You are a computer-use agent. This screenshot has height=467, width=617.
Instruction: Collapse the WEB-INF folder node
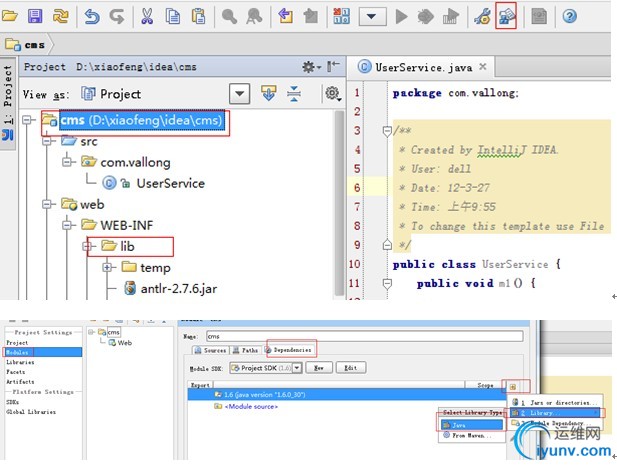pos(67,225)
